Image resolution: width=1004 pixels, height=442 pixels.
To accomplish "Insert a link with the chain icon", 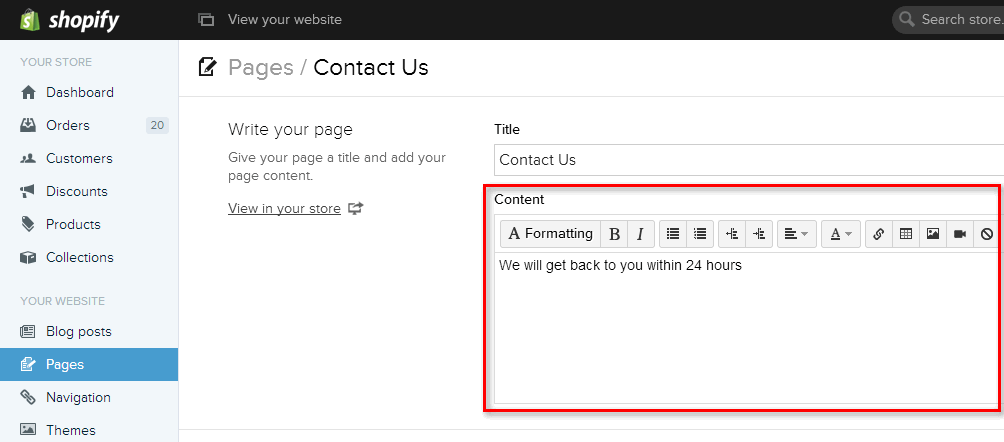I will pos(878,234).
